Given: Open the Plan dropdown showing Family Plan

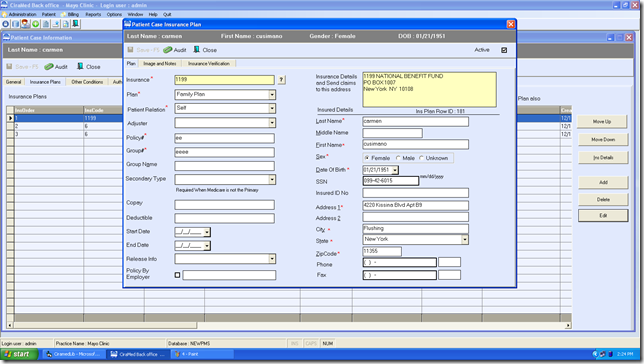Looking at the screenshot, I should (272, 94).
